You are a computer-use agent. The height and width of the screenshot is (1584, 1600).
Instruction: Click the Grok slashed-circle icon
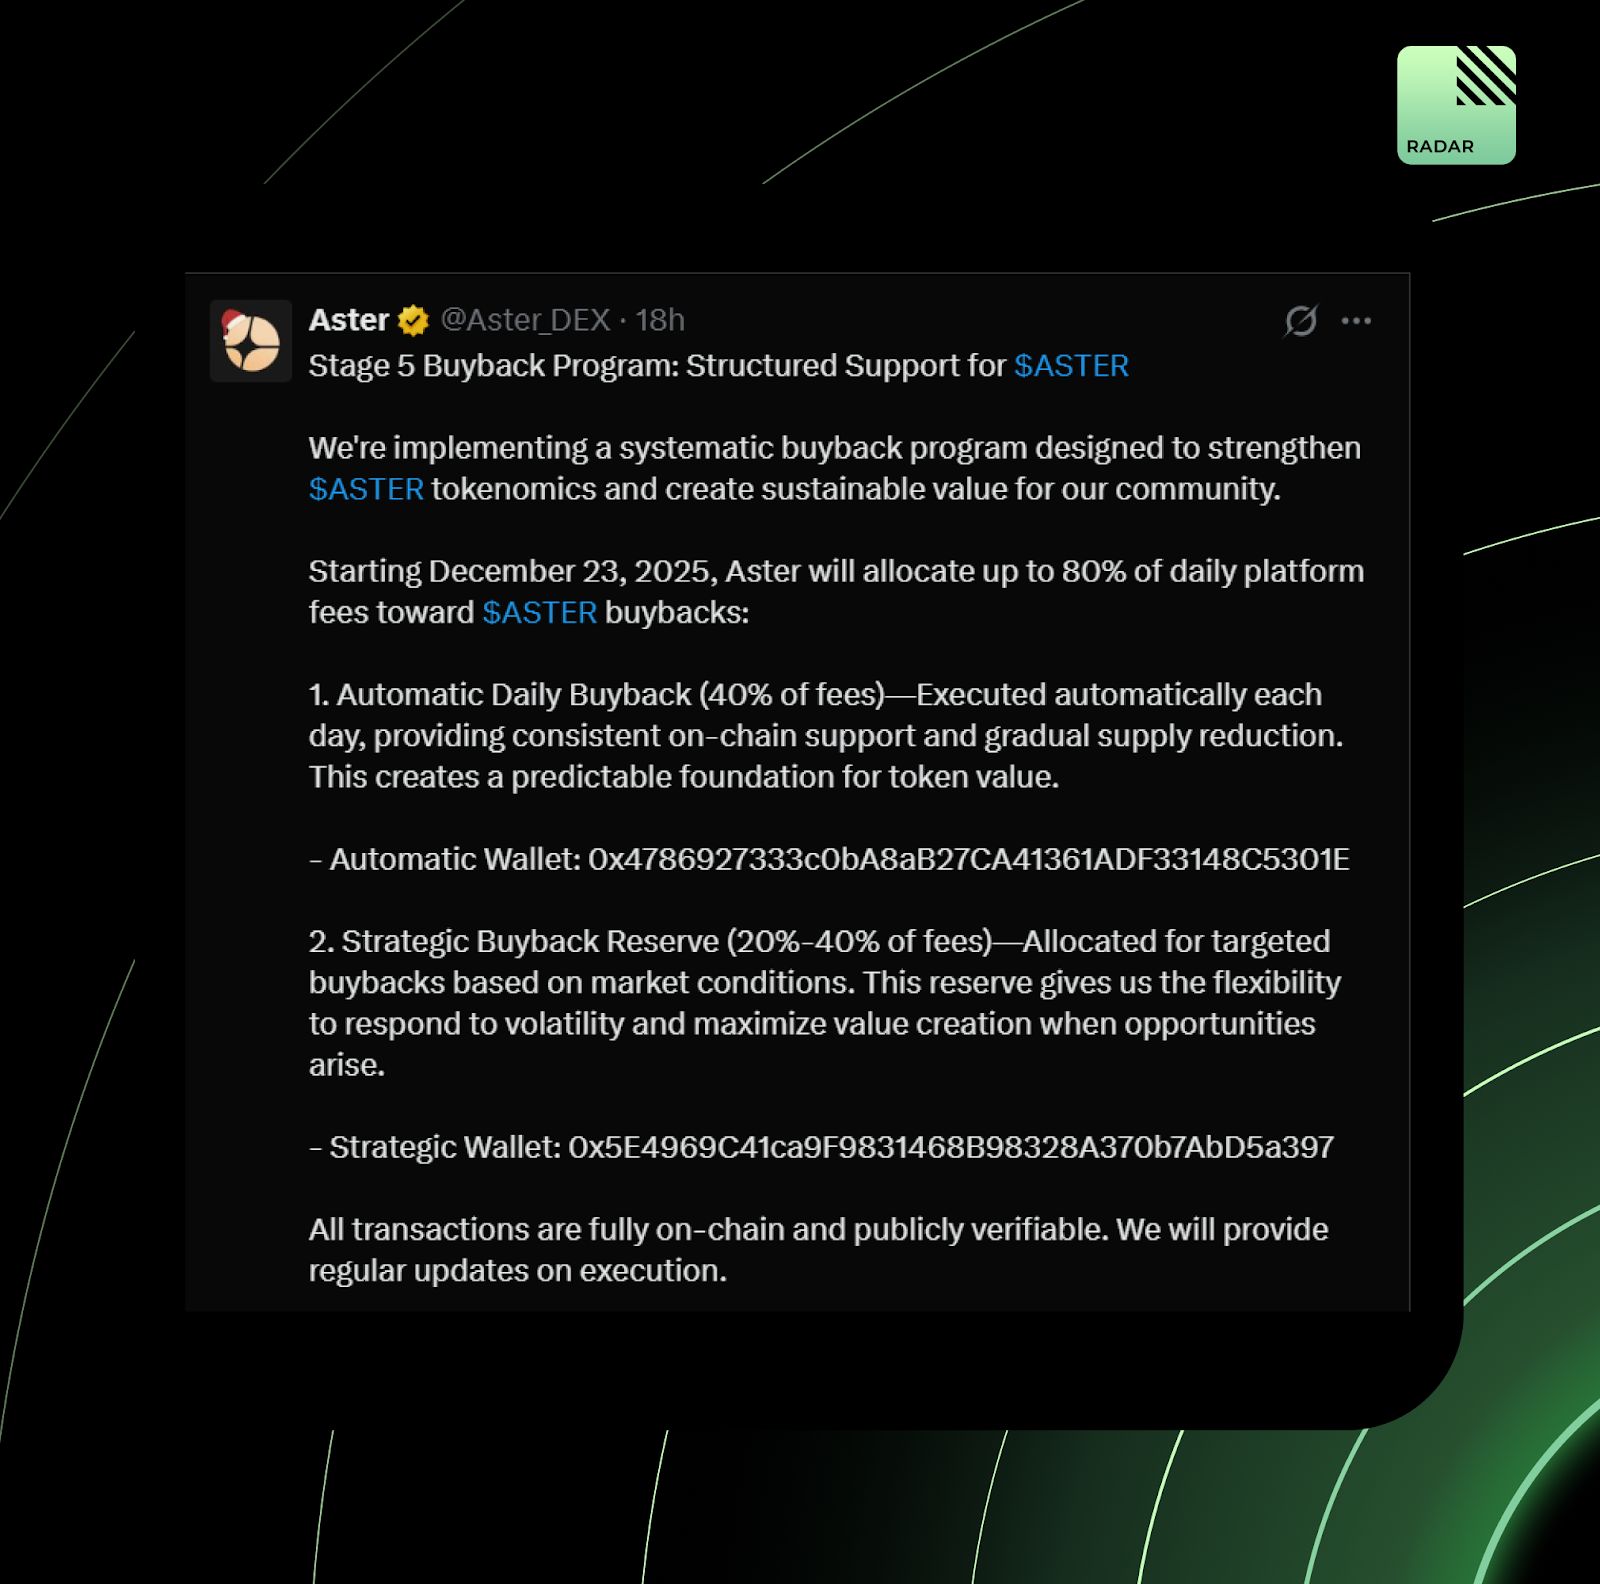tap(1301, 321)
